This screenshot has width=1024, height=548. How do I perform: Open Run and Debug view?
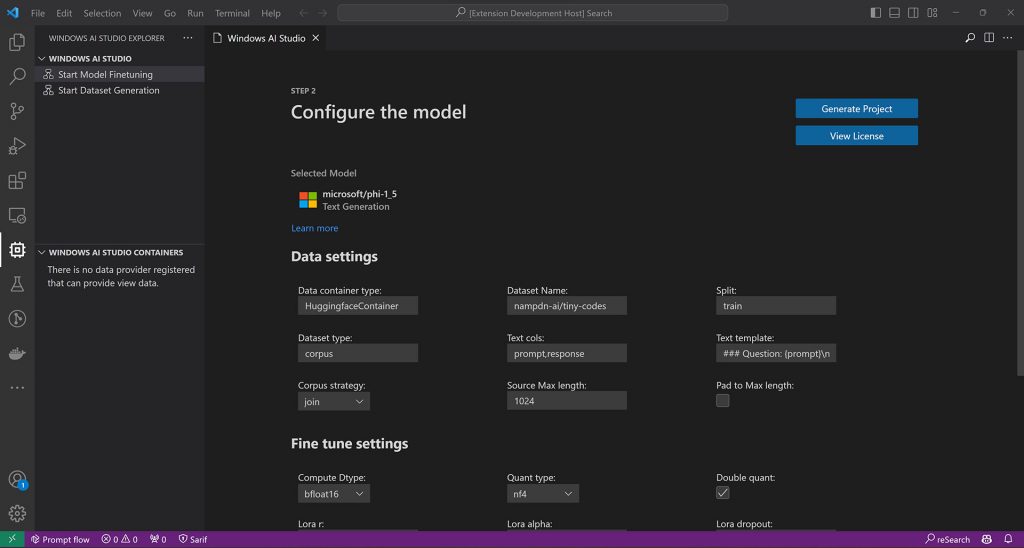click(17, 146)
